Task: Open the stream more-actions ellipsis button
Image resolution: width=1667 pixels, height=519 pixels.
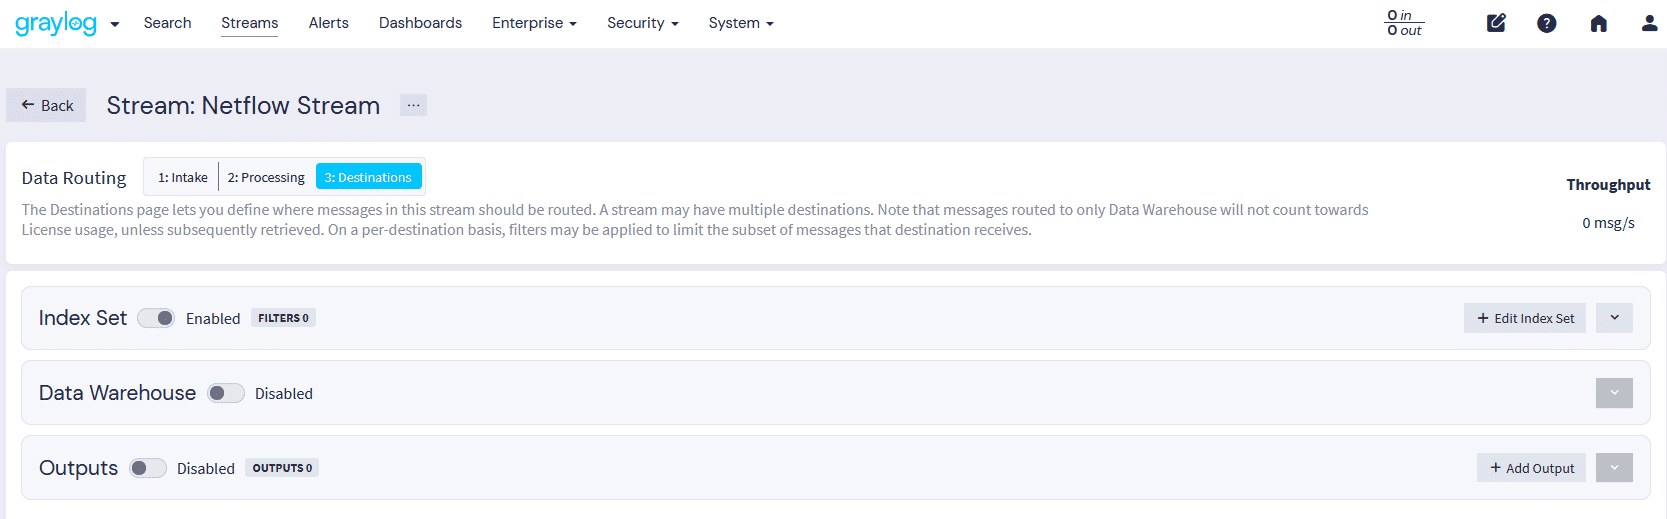Action: 413,105
